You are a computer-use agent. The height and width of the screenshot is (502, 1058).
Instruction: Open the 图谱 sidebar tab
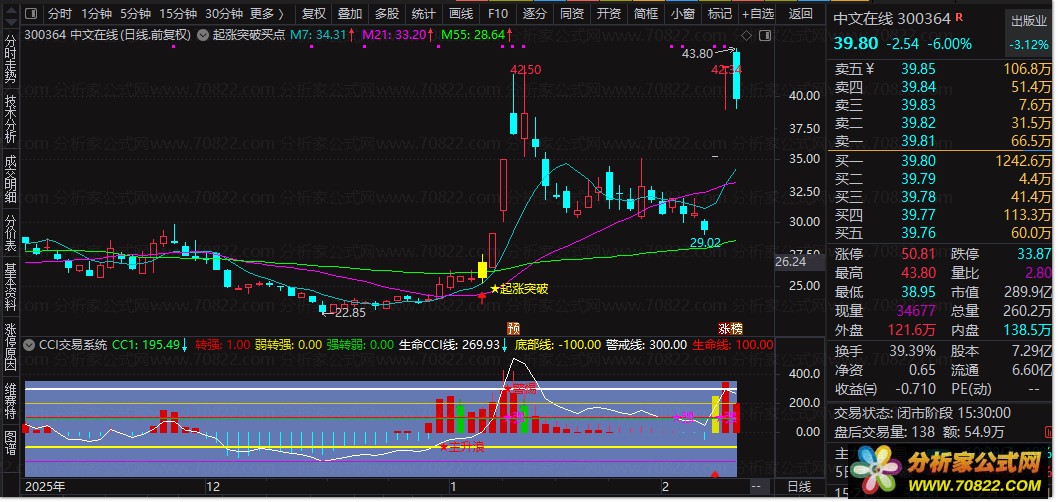[x=10, y=443]
